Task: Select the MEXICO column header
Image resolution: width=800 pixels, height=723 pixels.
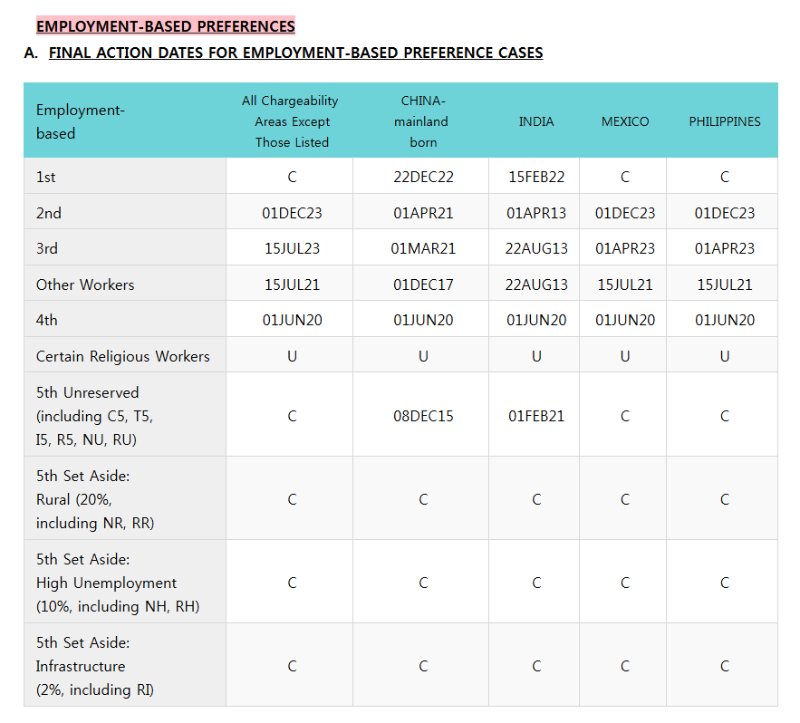Action: tap(624, 121)
